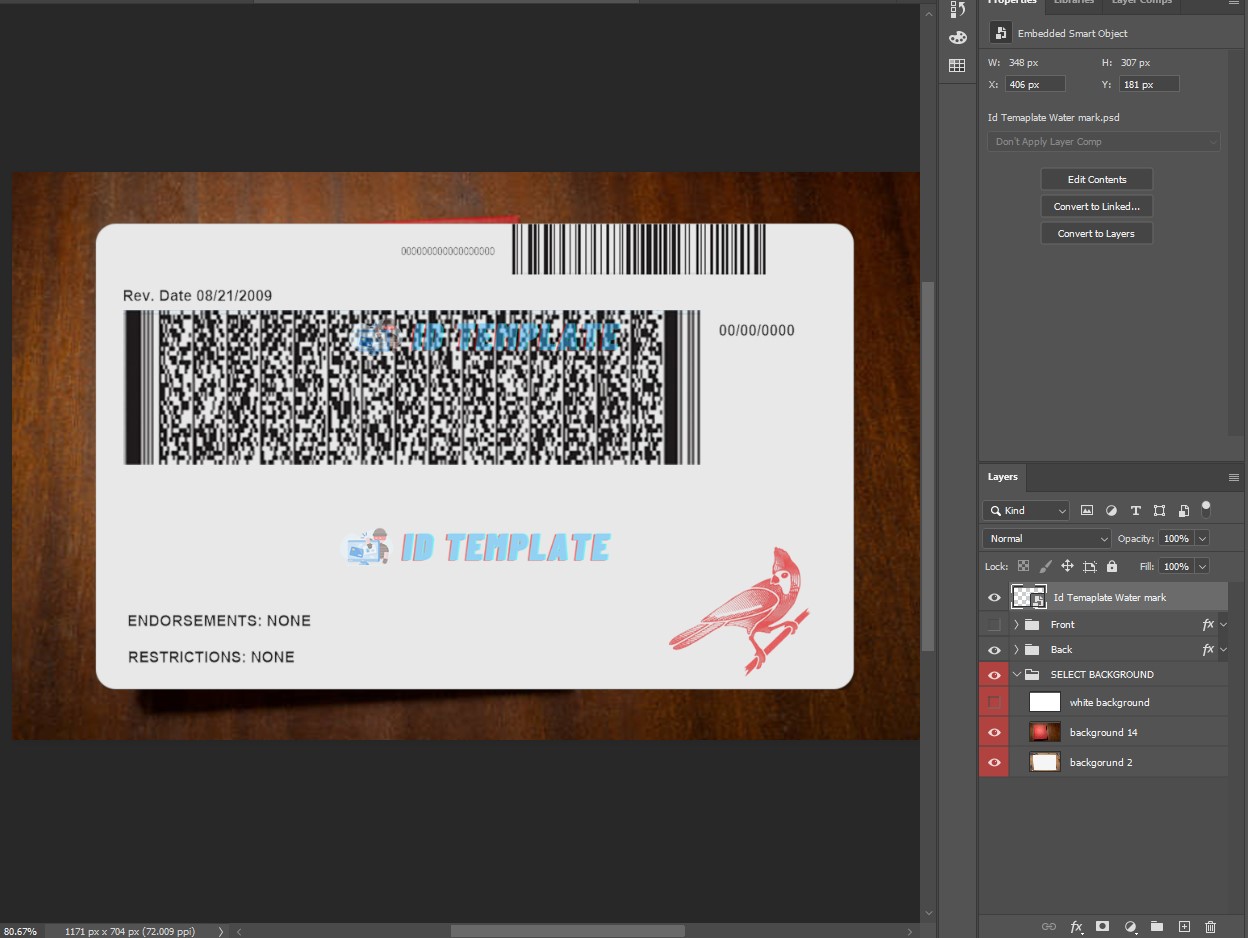1248x938 pixels.
Task: Add a layer style fx
Action: pos(1076,927)
